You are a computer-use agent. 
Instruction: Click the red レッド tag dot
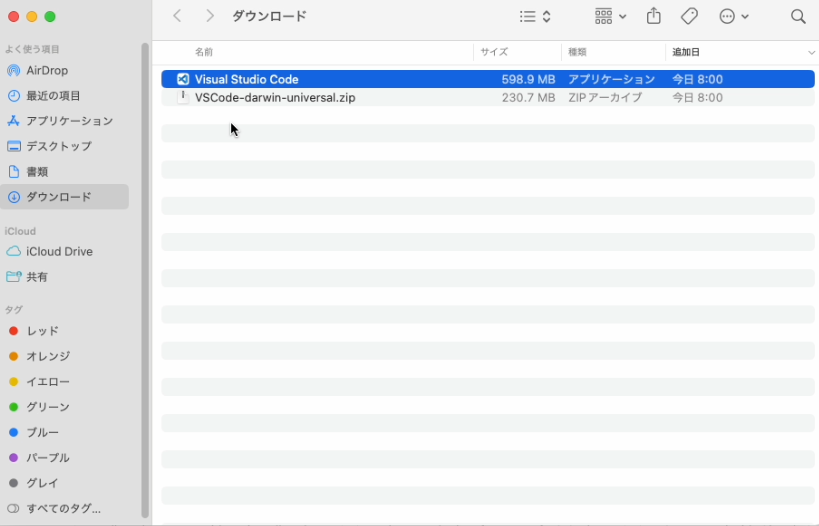click(14, 331)
